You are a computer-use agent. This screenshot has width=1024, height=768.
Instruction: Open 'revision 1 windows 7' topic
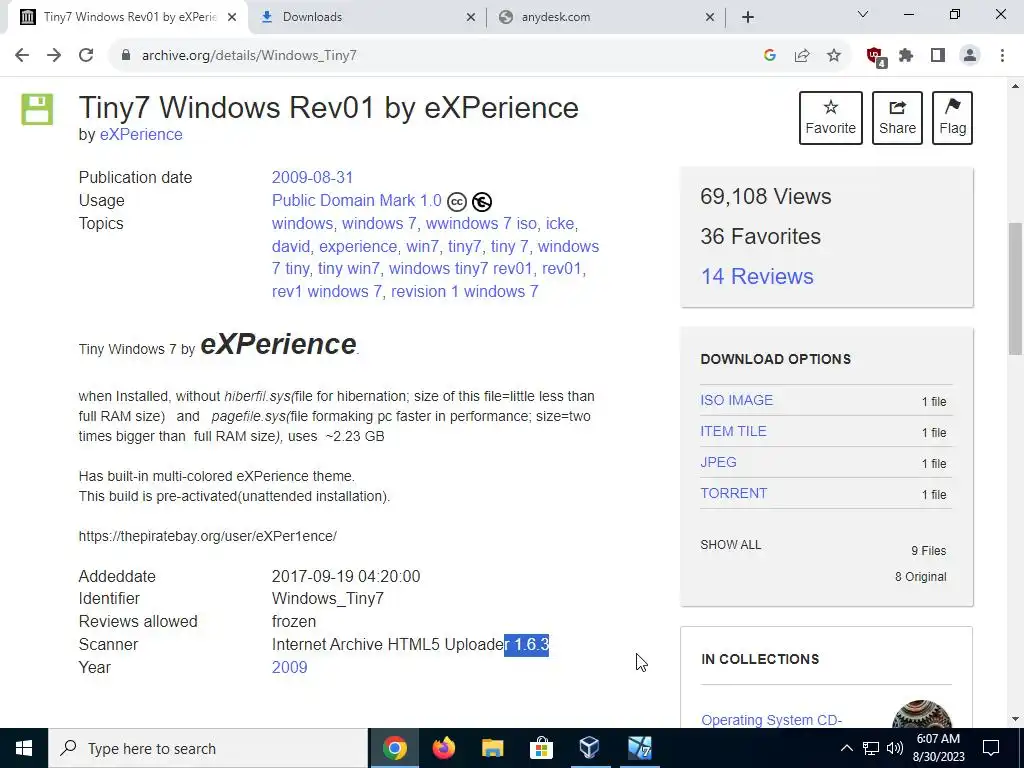(464, 291)
